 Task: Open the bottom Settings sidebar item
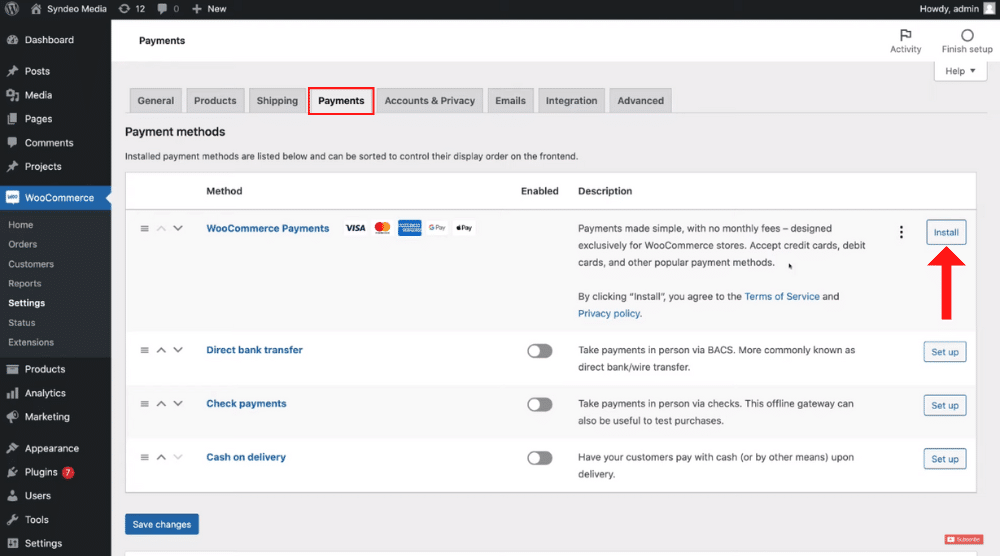[x=43, y=543]
